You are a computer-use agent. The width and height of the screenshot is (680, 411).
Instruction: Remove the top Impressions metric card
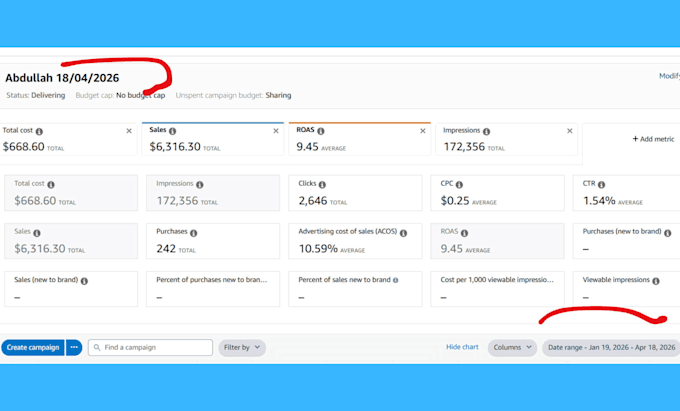(x=570, y=131)
